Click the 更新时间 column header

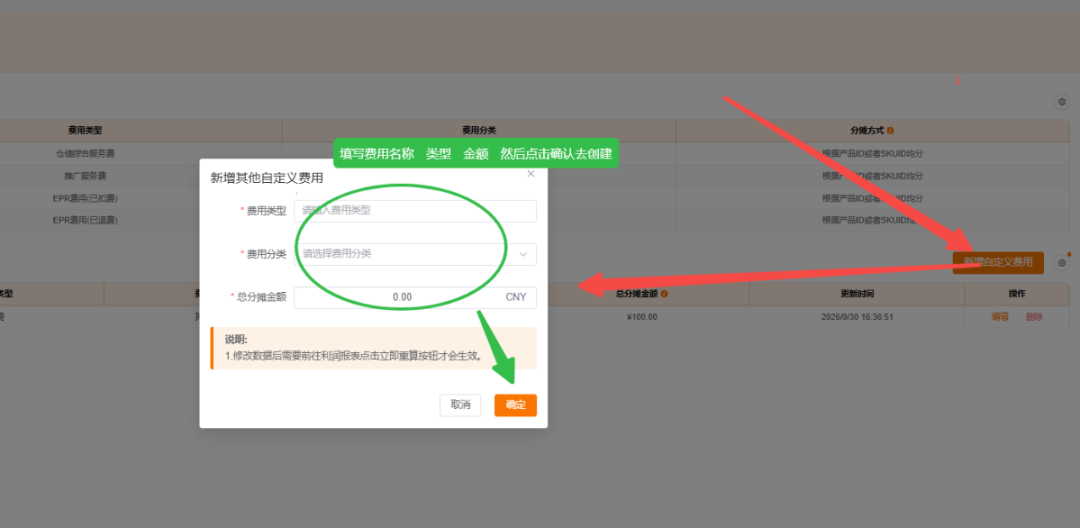857,294
